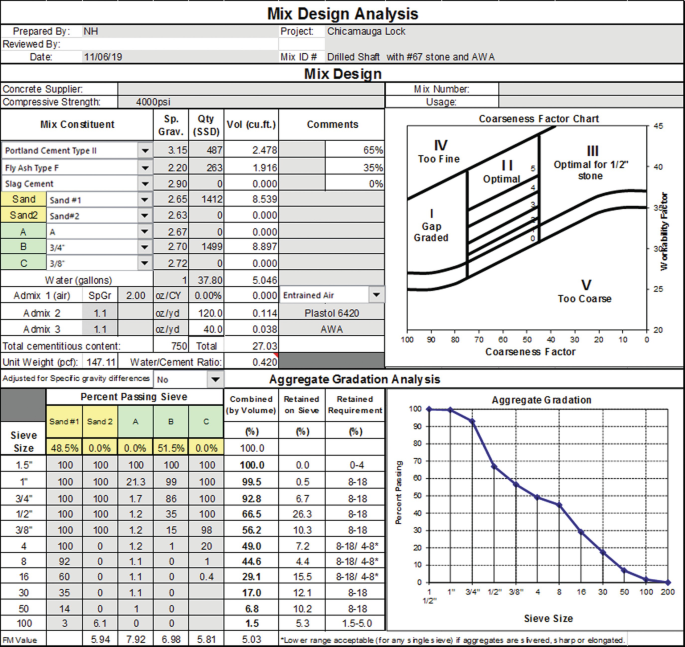Select the 3/4" quantity cell '1499'

(x=206, y=247)
